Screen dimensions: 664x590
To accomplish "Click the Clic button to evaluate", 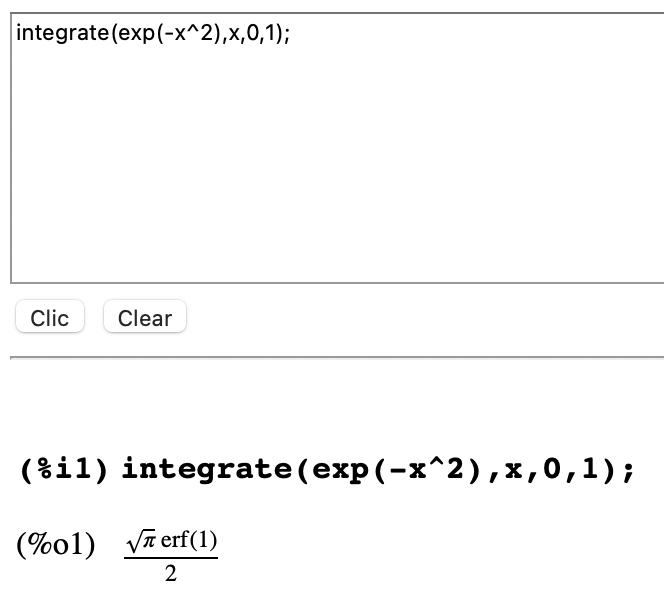I will pos(50,316).
